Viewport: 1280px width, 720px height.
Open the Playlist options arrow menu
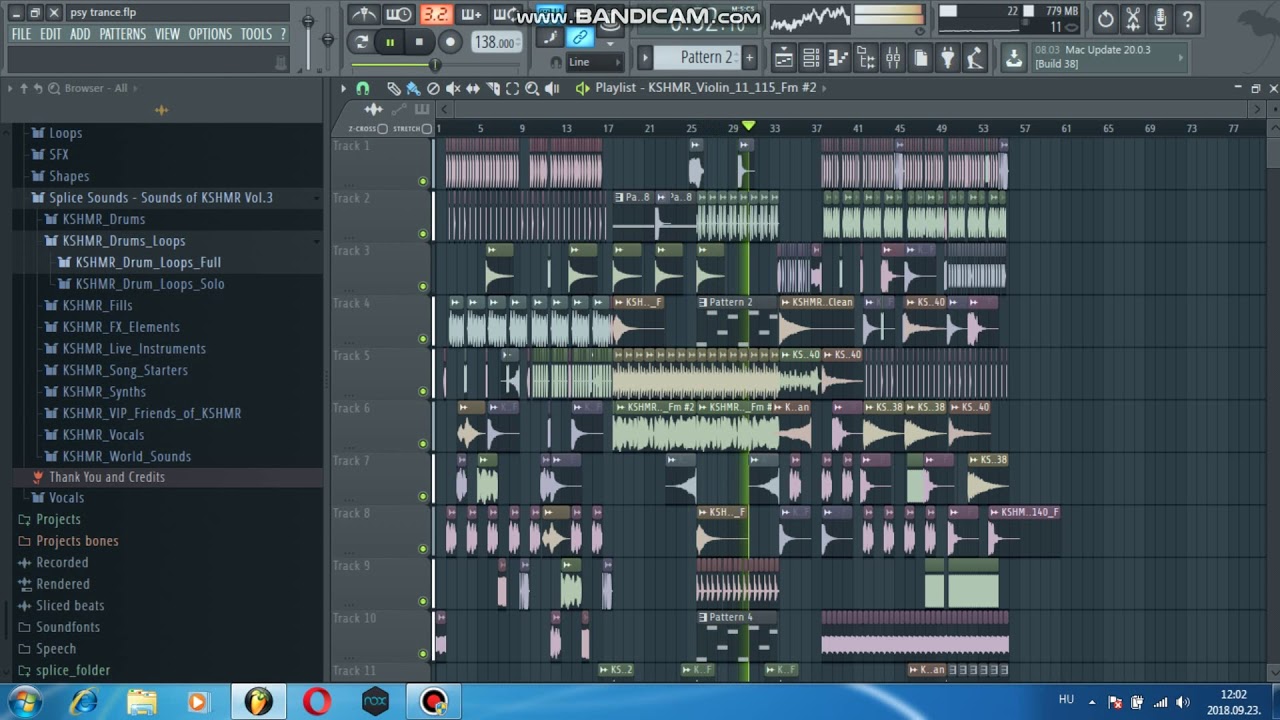click(x=343, y=88)
